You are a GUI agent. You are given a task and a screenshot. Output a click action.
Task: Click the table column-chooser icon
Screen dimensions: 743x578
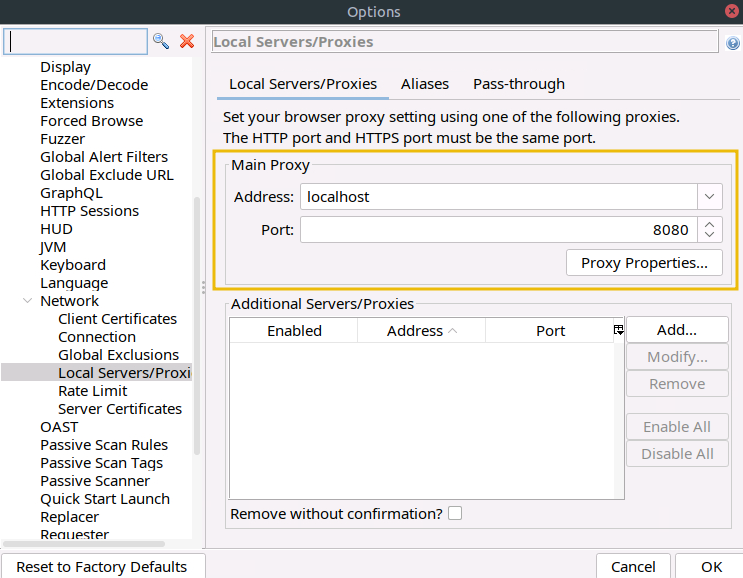point(618,330)
